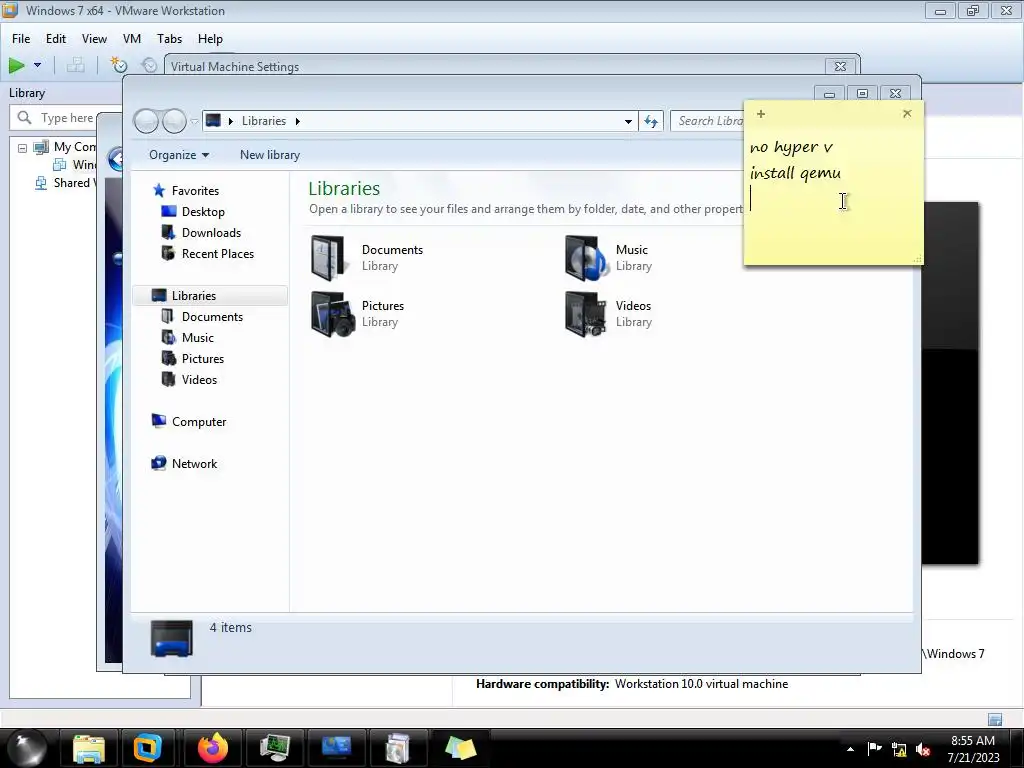Screen dimensions: 1024x768
Task: Open VMware Workstation taskbar icon
Action: [x=148, y=748]
